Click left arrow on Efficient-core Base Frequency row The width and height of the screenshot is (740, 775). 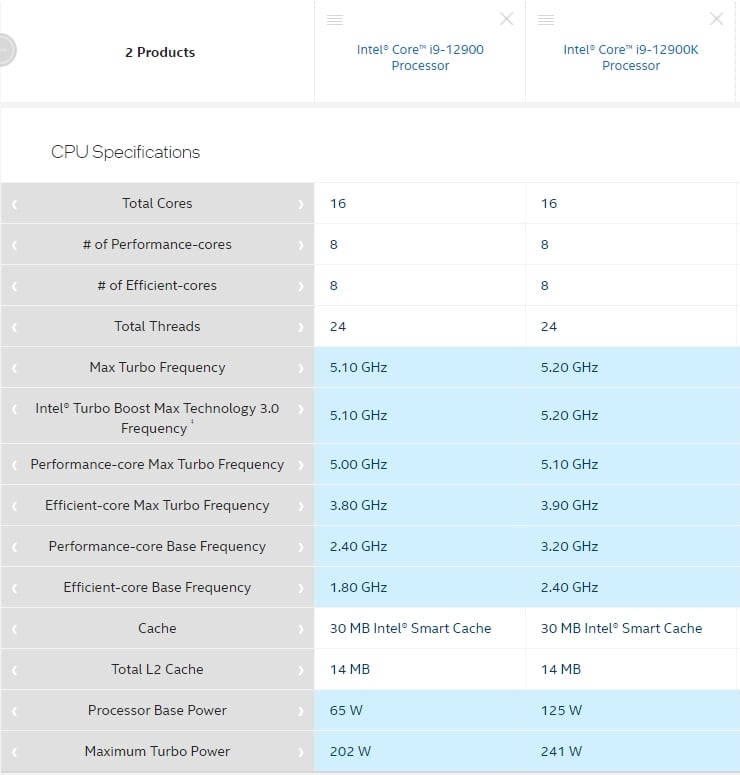14,588
